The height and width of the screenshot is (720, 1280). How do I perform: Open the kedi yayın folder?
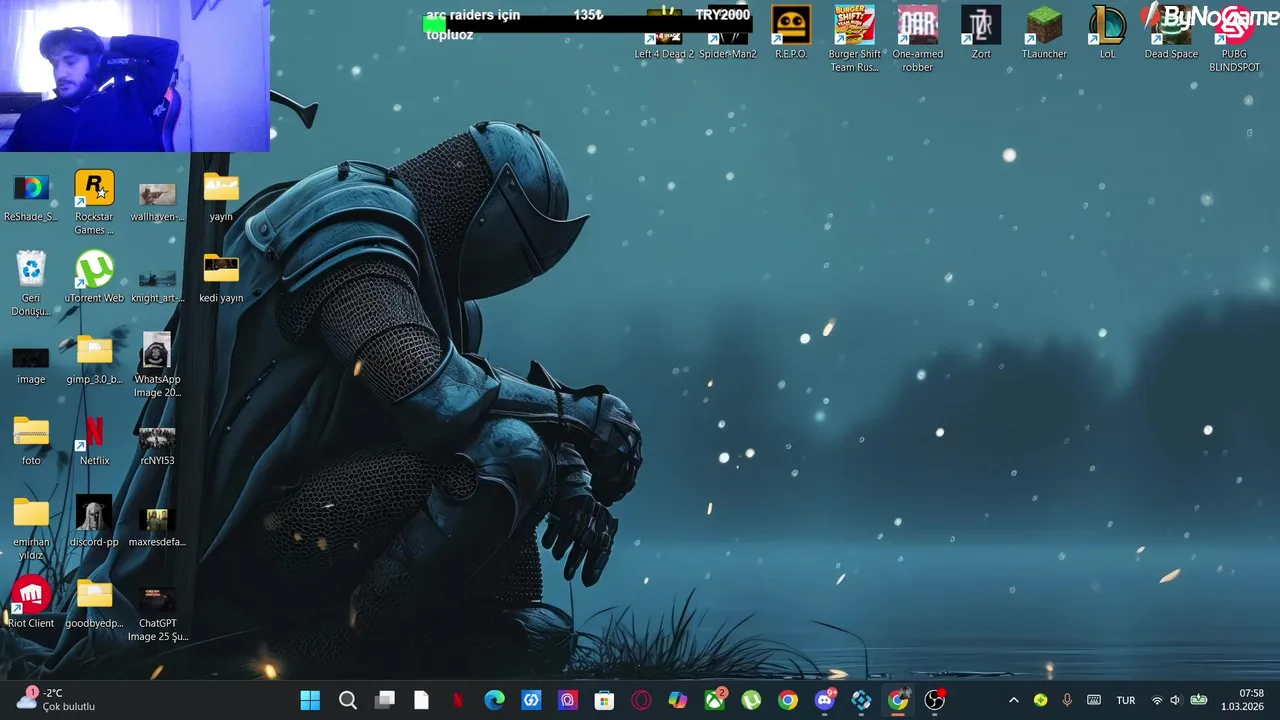[x=221, y=278]
